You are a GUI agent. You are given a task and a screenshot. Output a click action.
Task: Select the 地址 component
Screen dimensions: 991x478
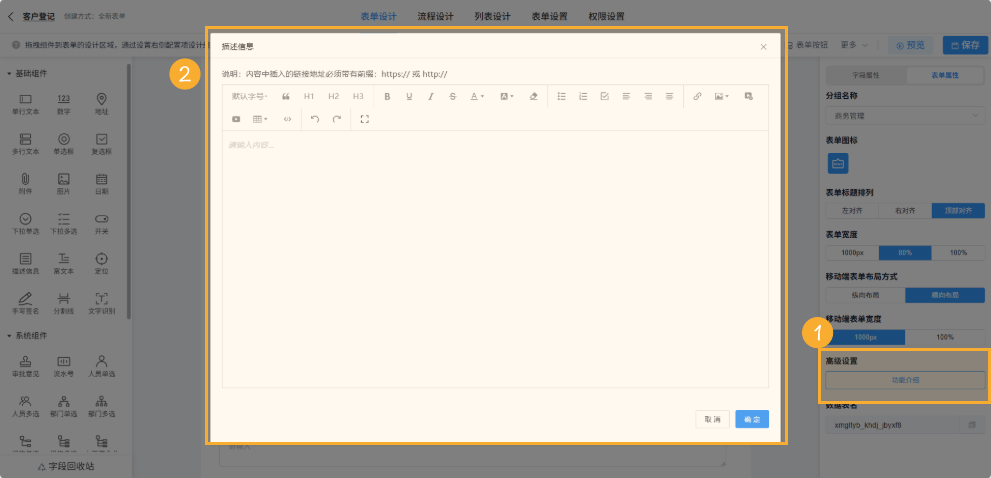coord(101,104)
